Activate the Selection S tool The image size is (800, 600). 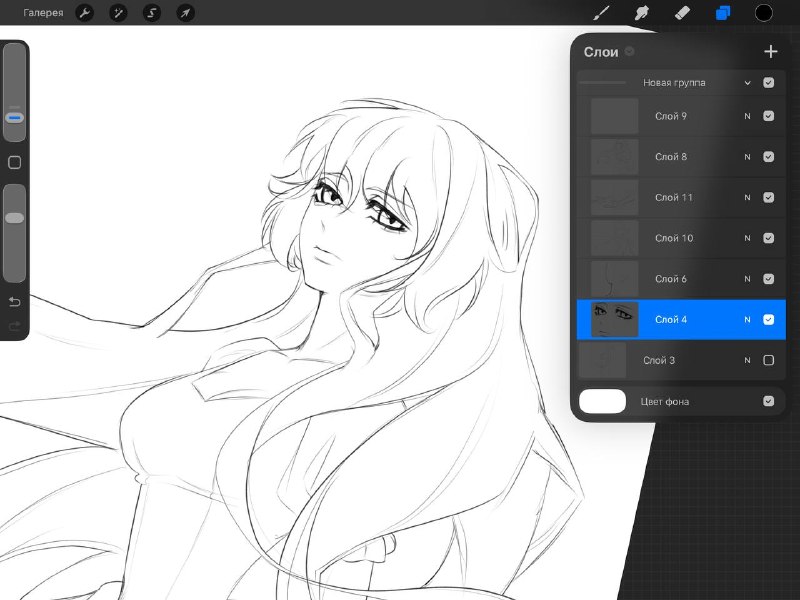[x=152, y=13]
